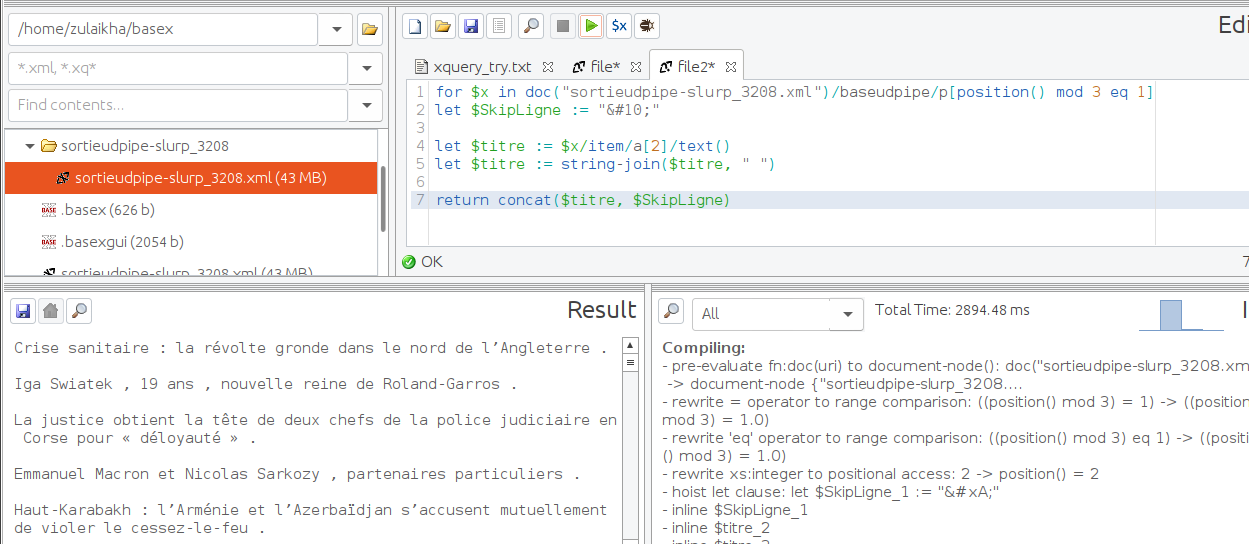Image resolution: width=1249 pixels, height=544 pixels.
Task: Click result line Emmanuel Macron et Nicolas Sarkozy
Action: click(297, 474)
